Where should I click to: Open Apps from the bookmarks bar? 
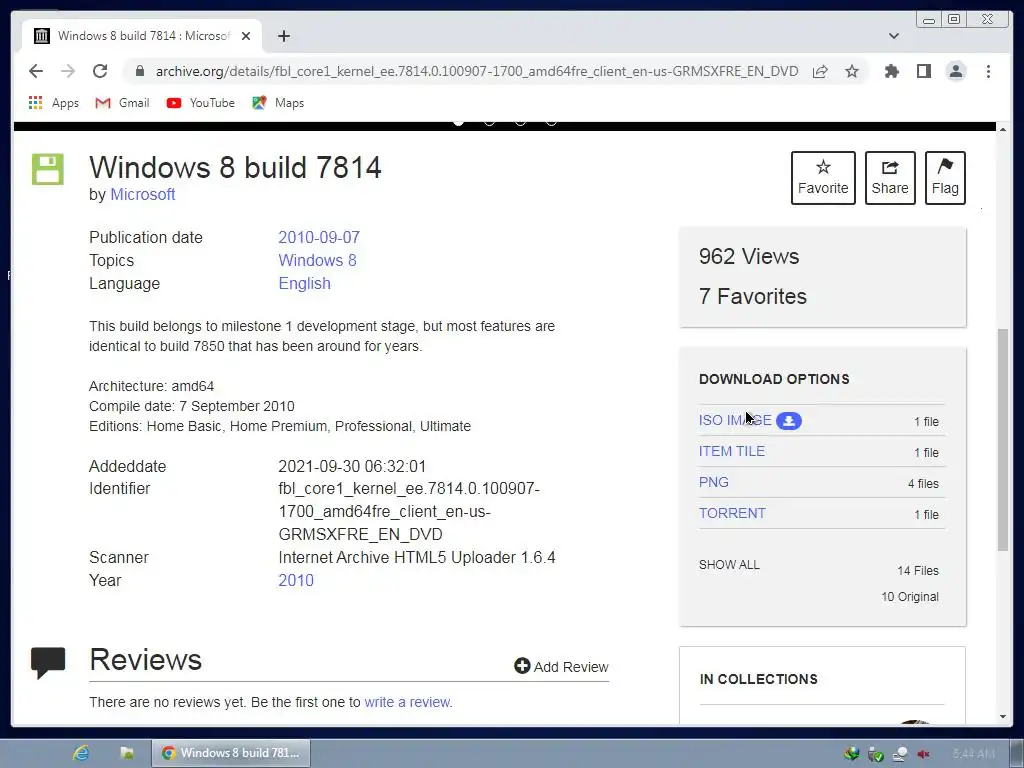coord(54,103)
